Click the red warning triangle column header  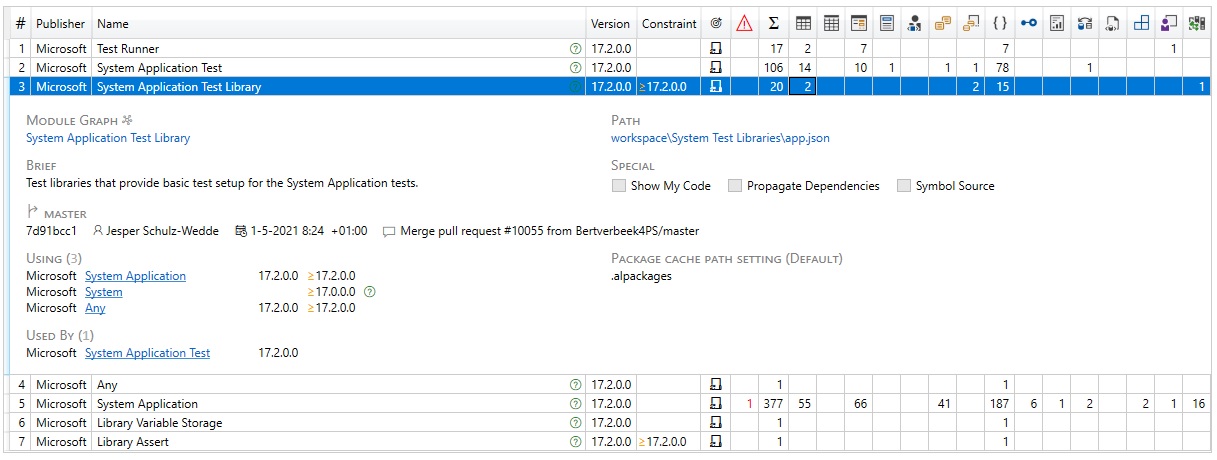[744, 24]
